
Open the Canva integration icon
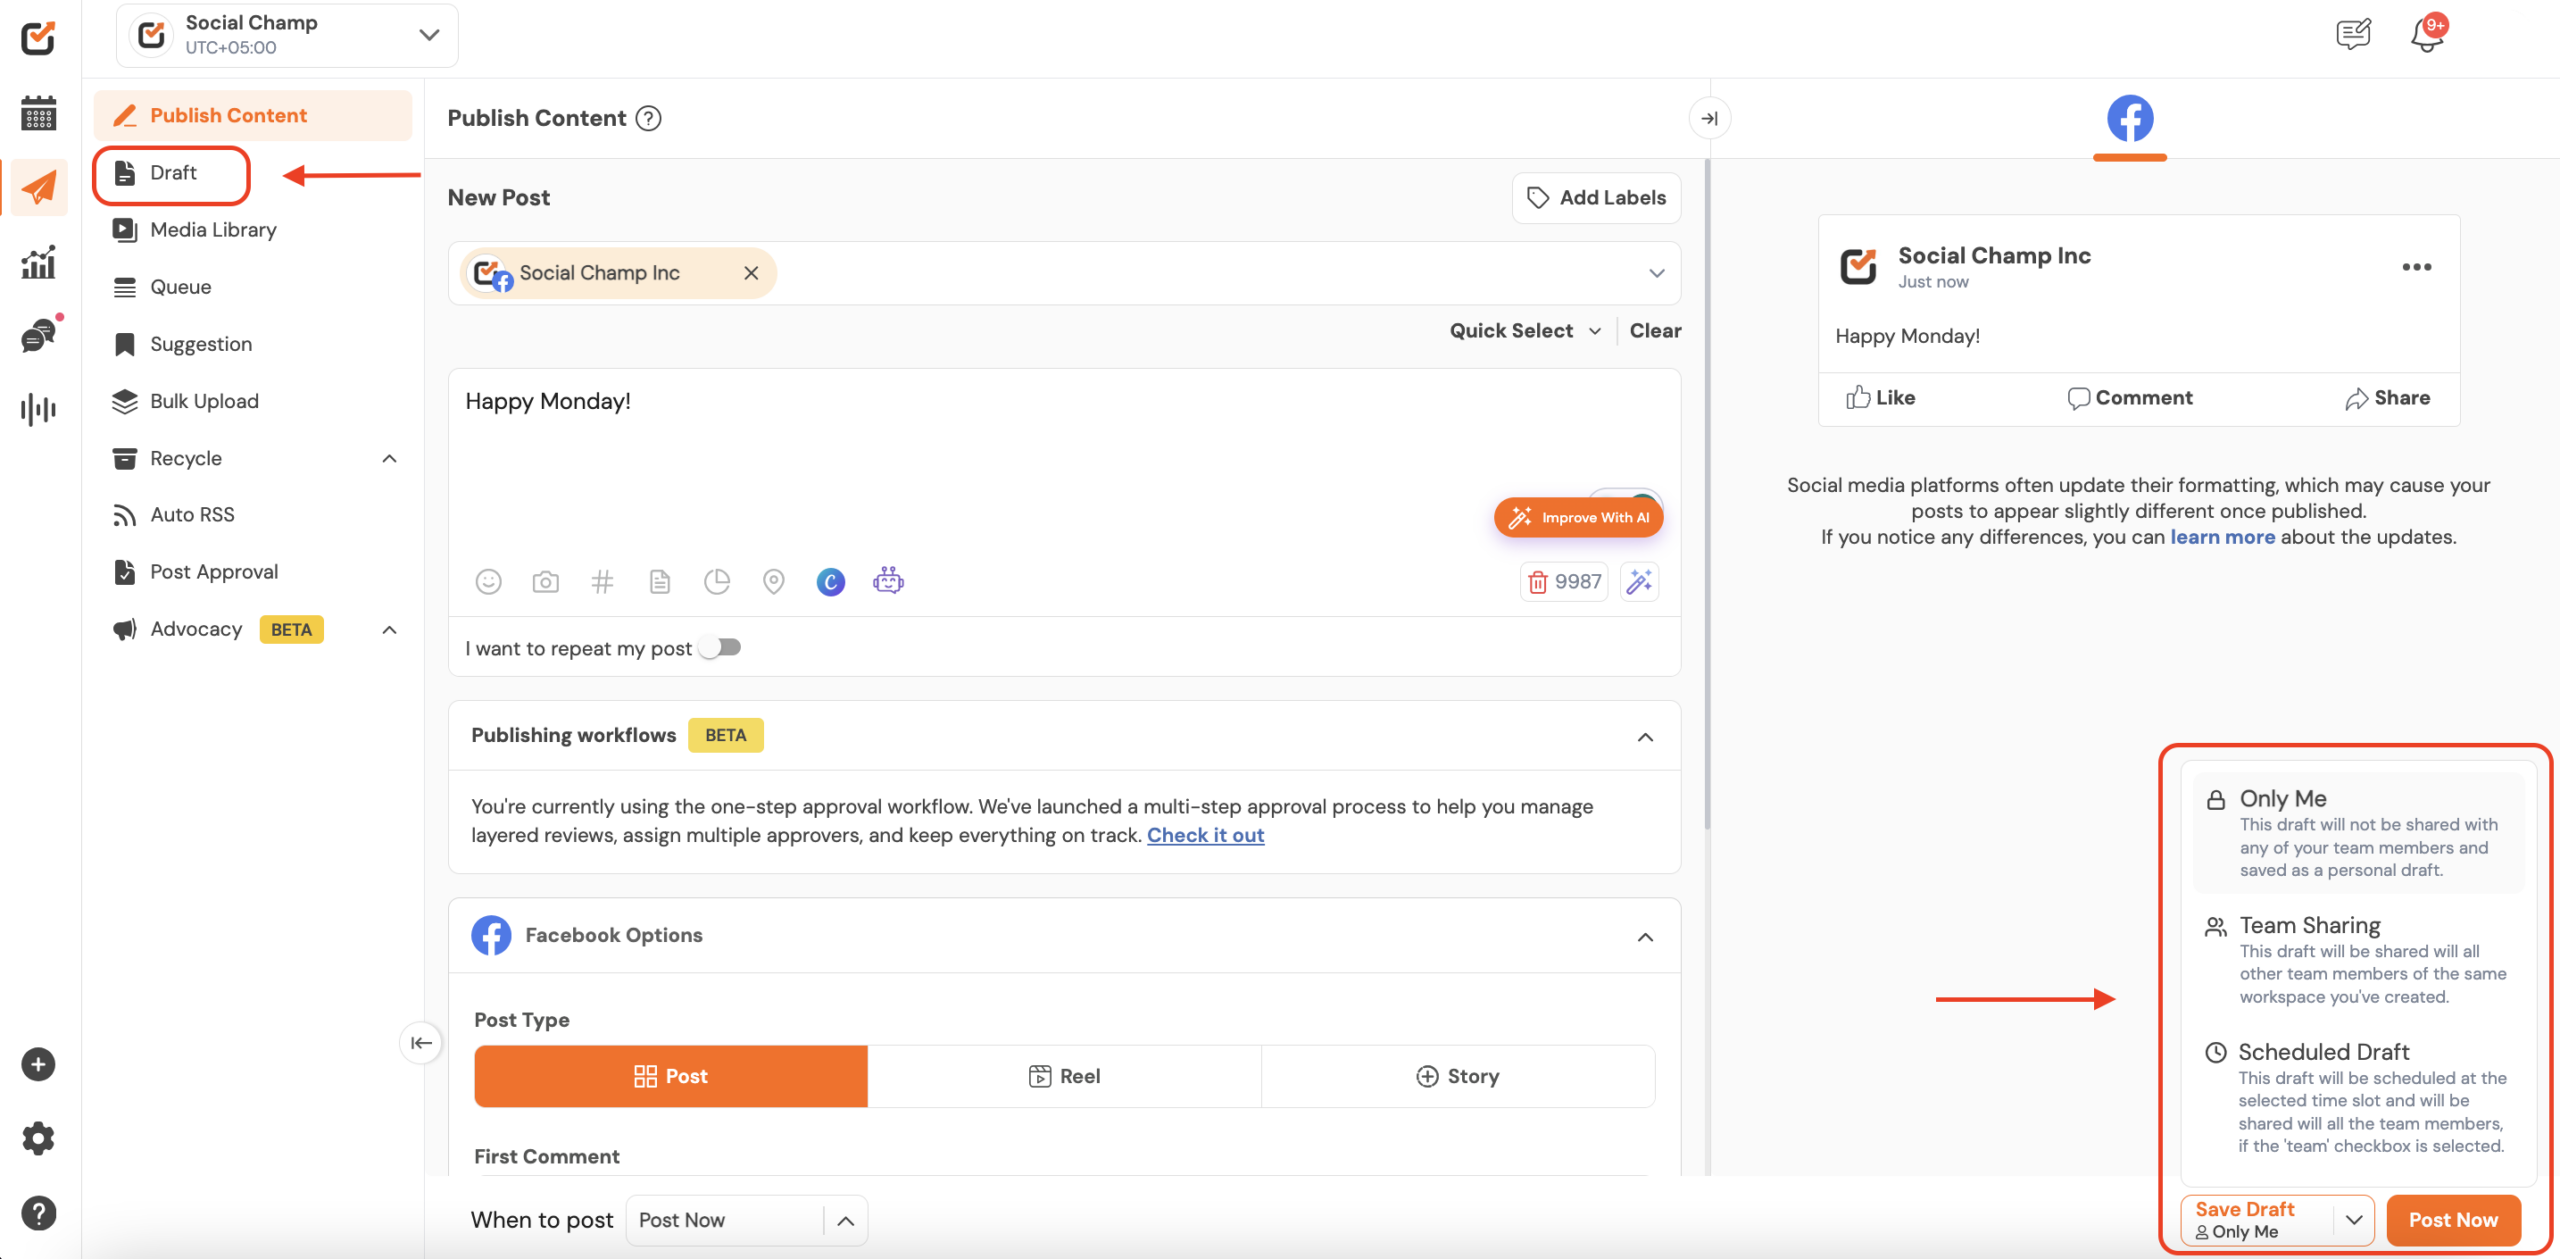point(830,581)
